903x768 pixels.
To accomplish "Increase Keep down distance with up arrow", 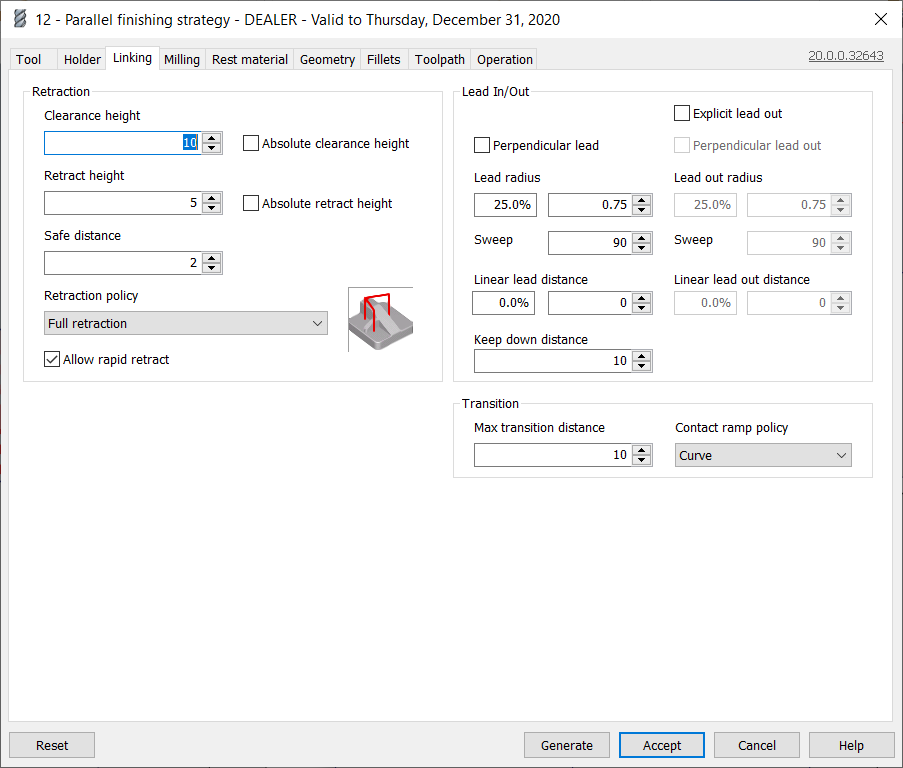I will (642, 356).
